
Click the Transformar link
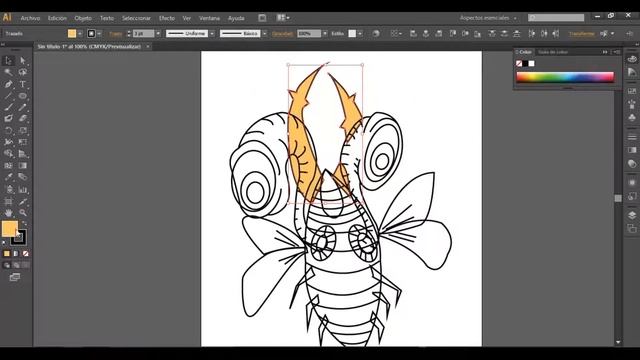(x=581, y=34)
